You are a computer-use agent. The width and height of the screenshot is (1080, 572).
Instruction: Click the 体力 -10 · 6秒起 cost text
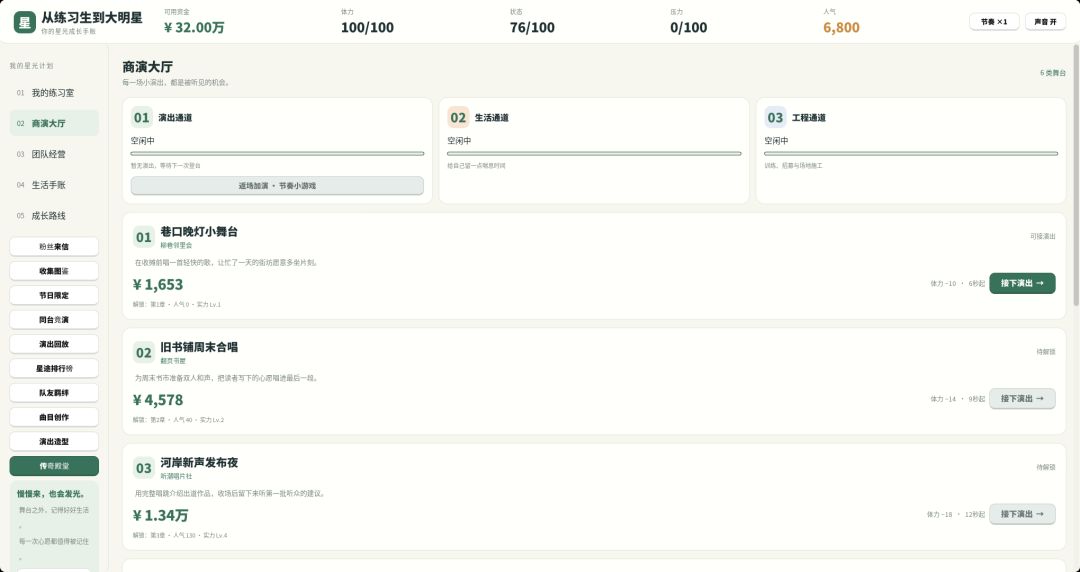957,284
